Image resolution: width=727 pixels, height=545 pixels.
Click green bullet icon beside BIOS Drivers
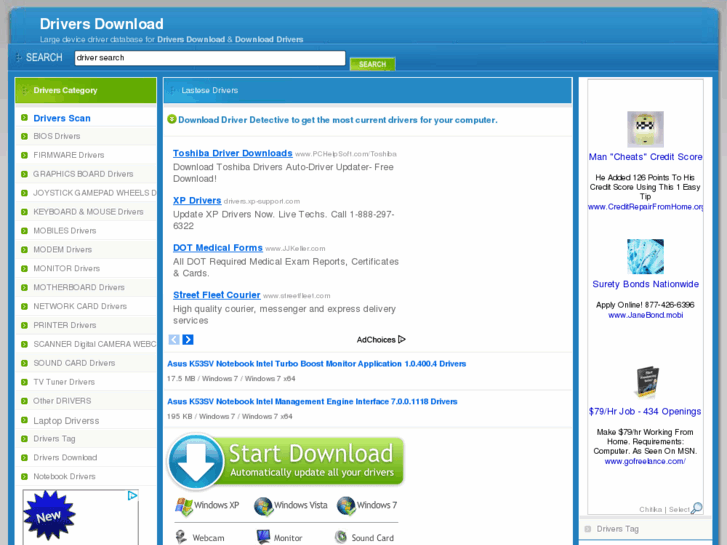click(25, 136)
